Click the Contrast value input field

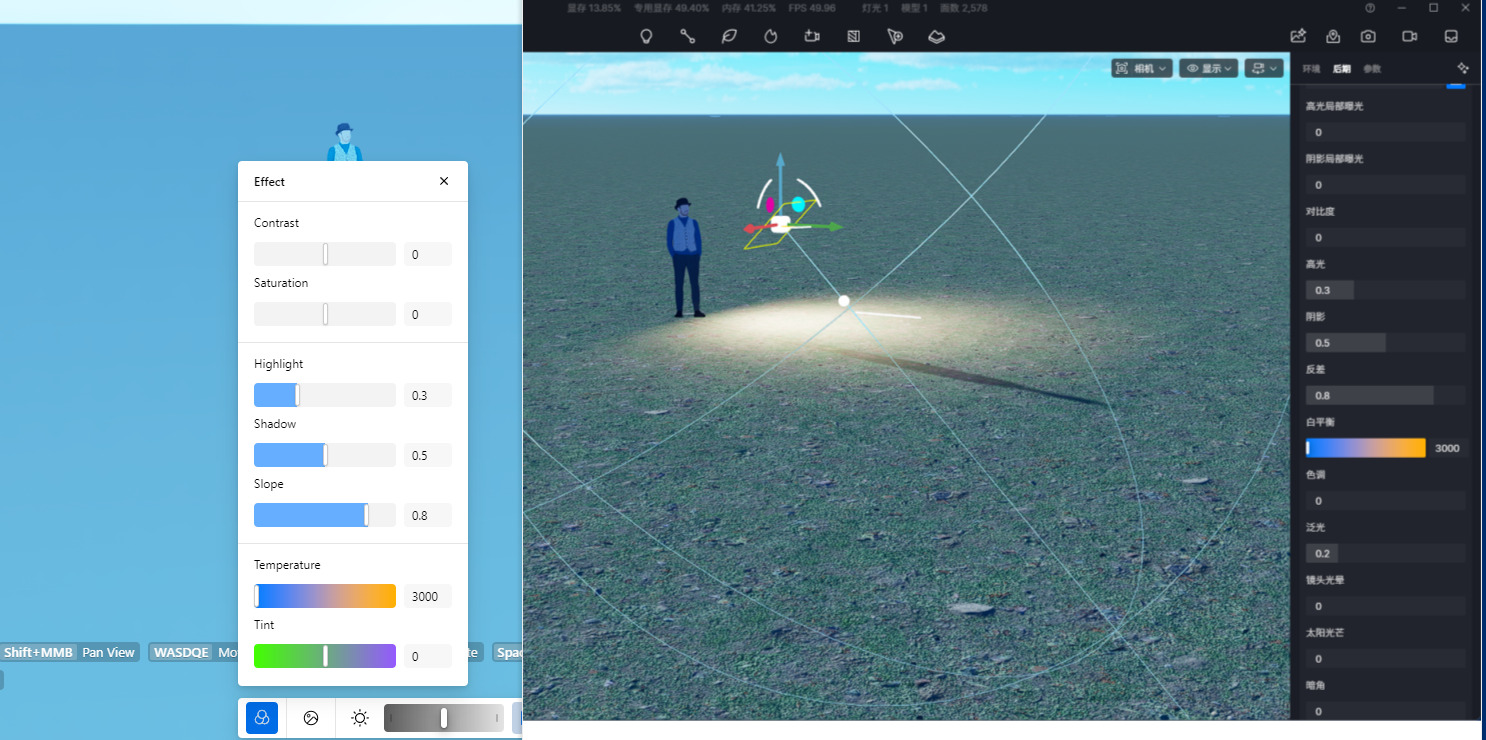point(428,255)
